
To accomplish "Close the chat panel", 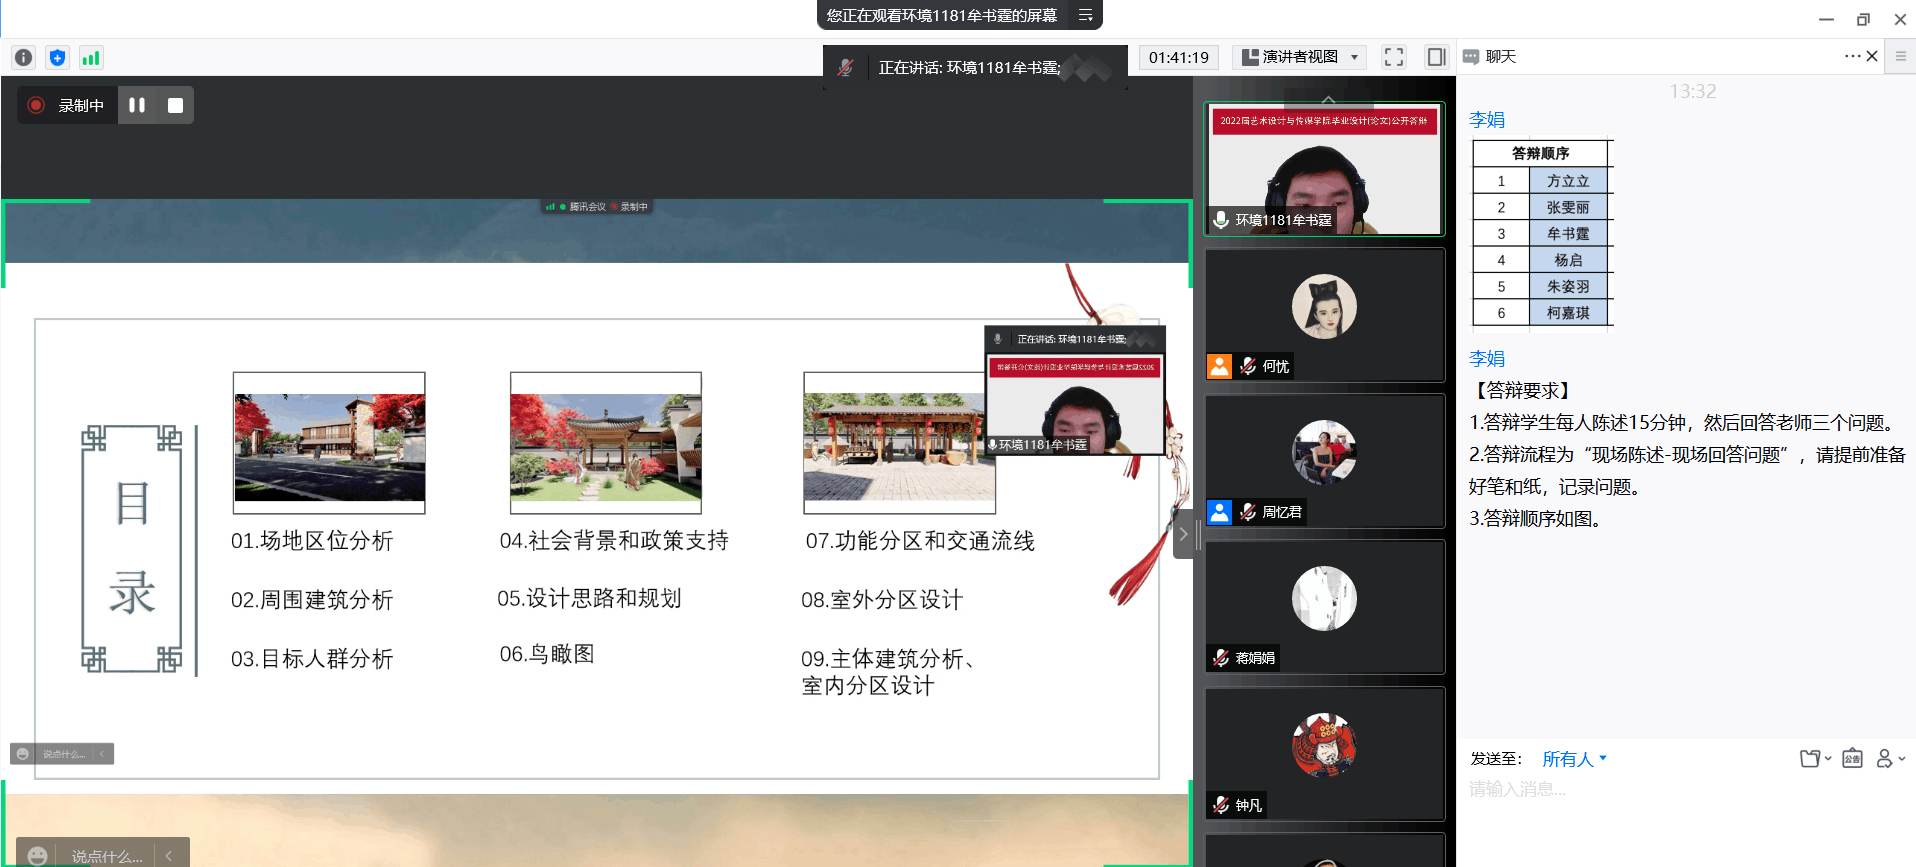I will [1872, 56].
